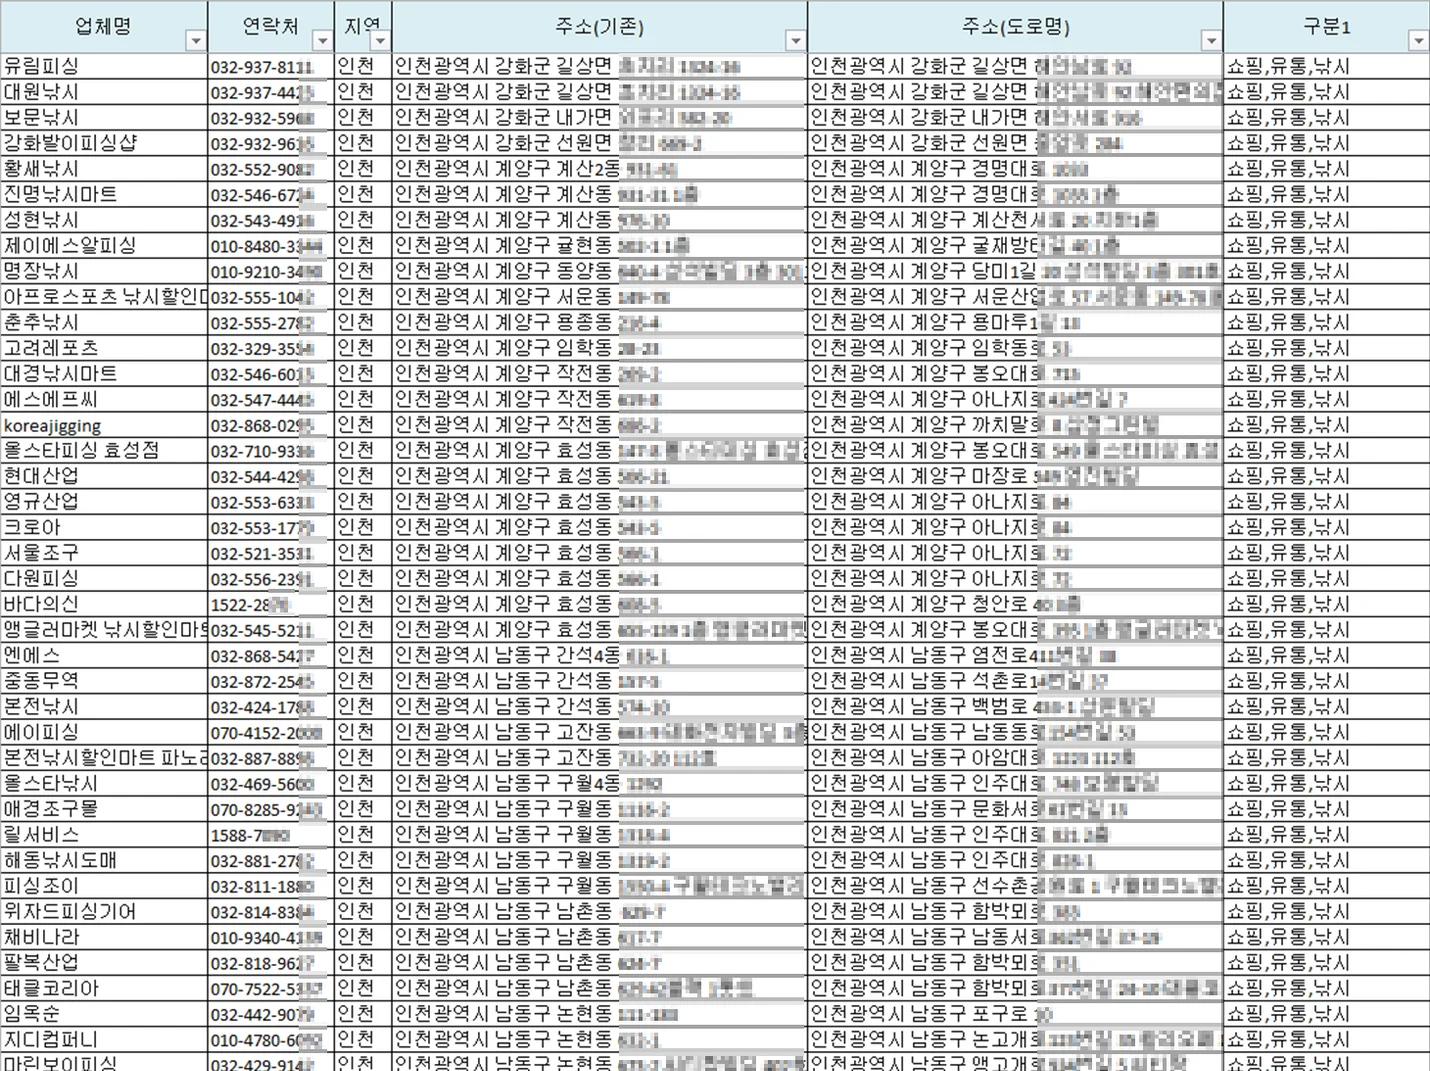Select the 구분1 cell in 대원낚시 row
Viewport: 1430px width, 1071px height.
[1327, 92]
